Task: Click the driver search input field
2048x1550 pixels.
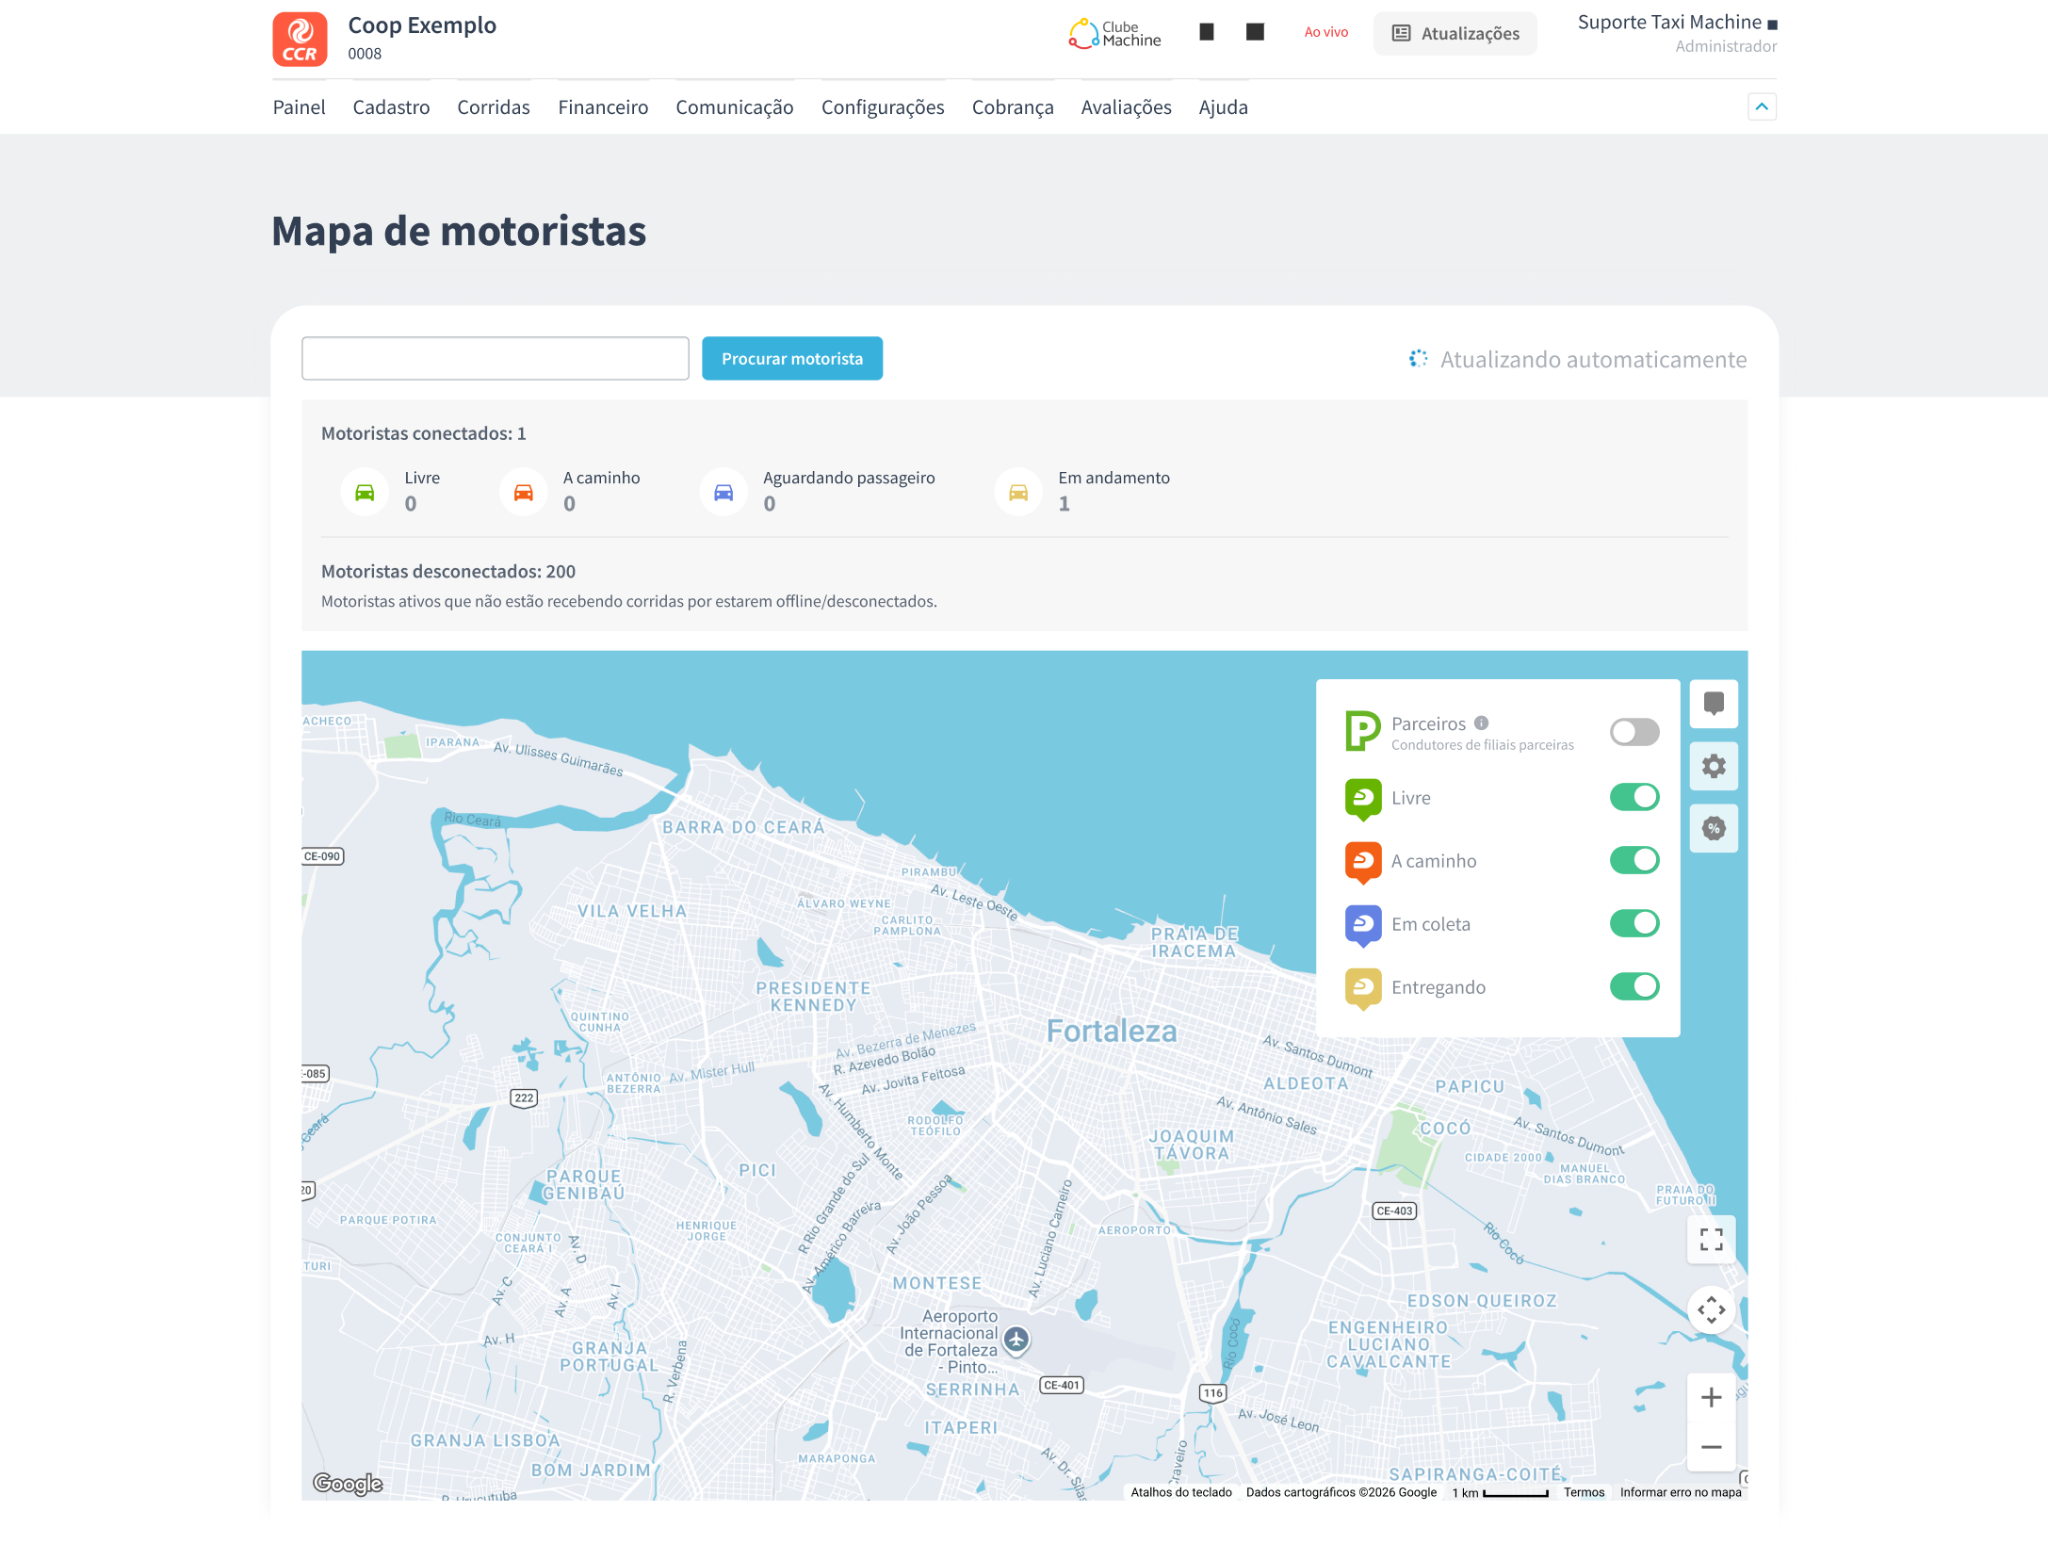Action: (x=495, y=359)
